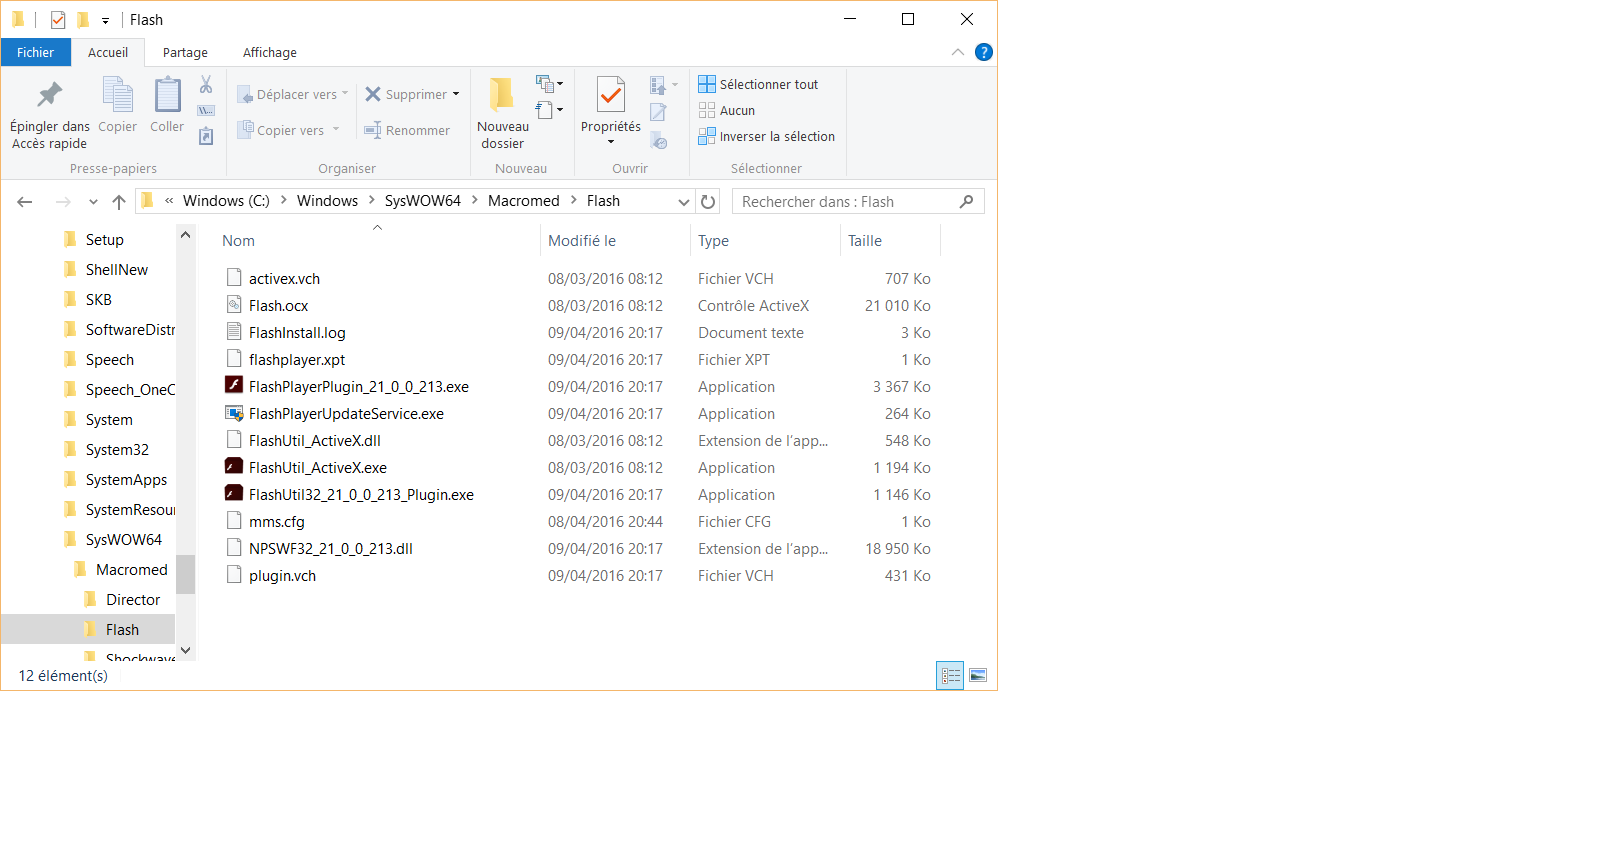Click Aucun to deselect all
This screenshot has height=865, width=1612.
pos(727,110)
